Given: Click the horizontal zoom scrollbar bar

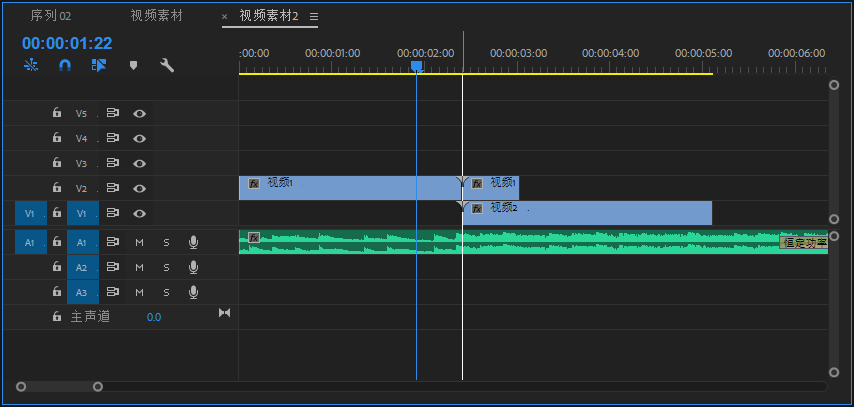Looking at the screenshot, I should 59,387.
